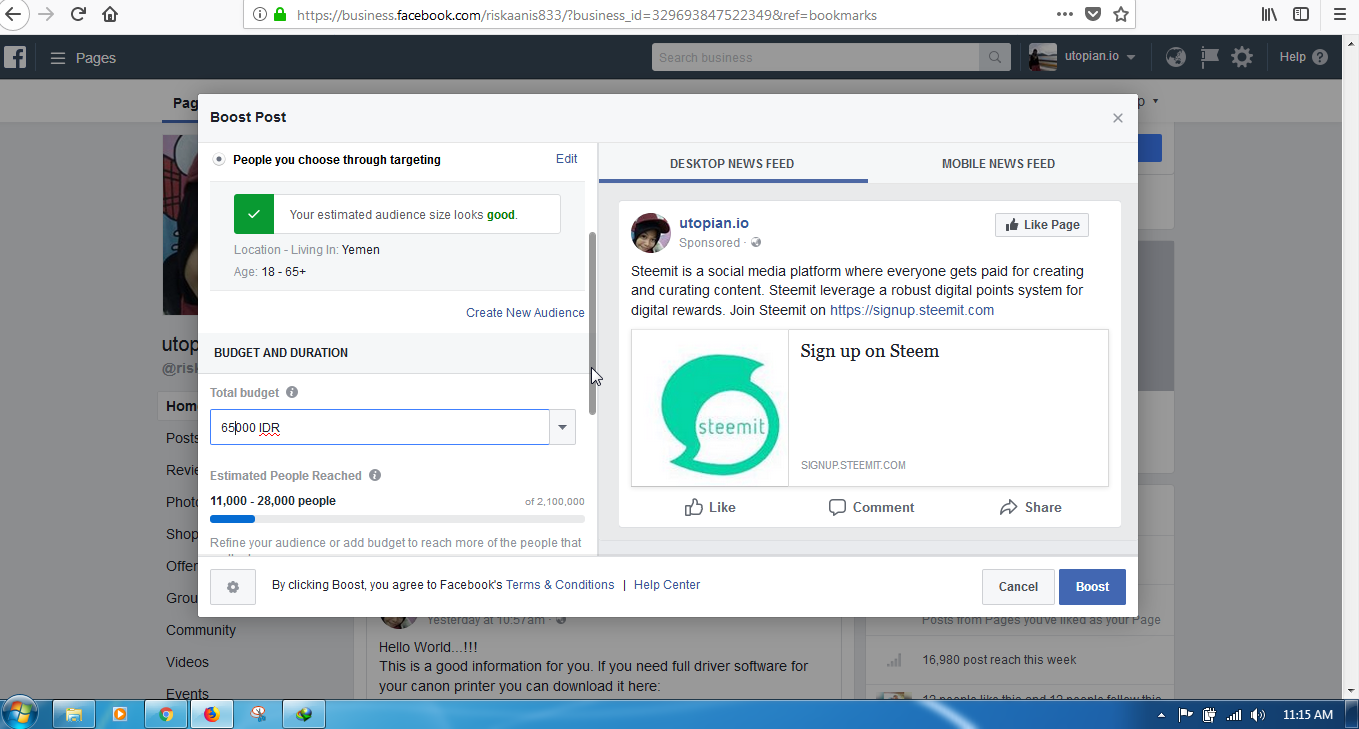
Task: Click the Boost dialog scrollbar
Action: tap(592, 324)
